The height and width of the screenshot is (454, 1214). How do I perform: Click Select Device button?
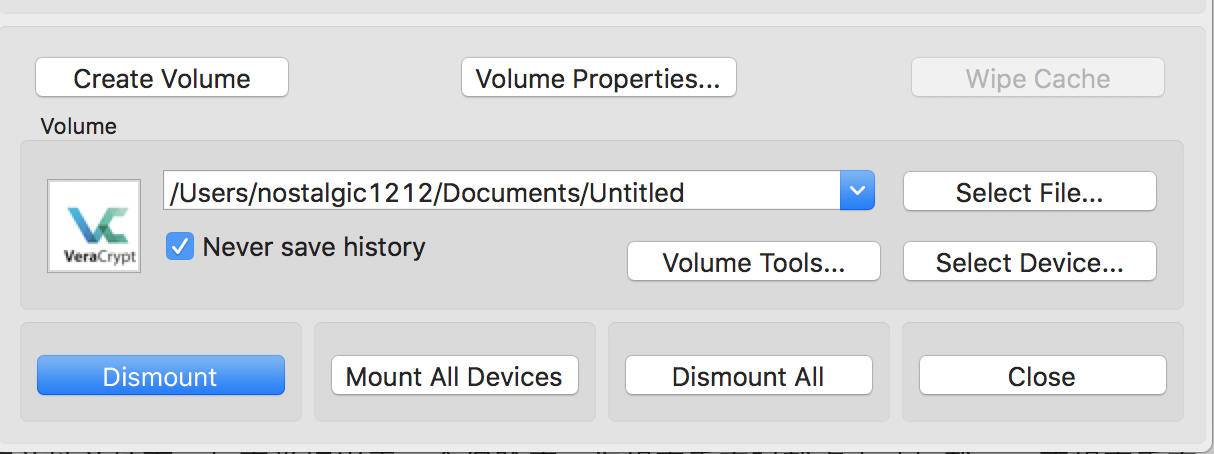click(x=1029, y=263)
